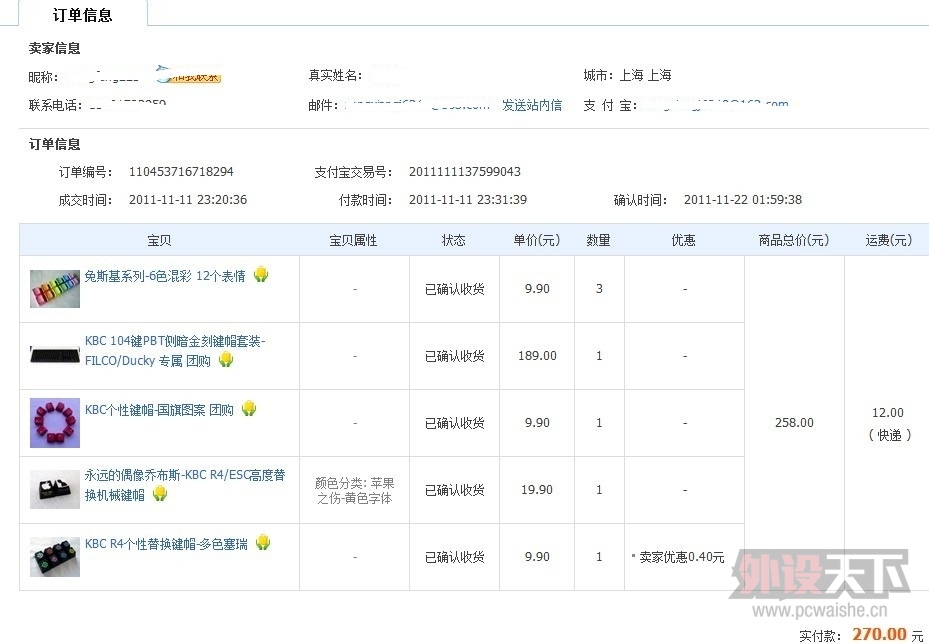
Task: Click the seller contact badge beside nickname
Action: click(x=189, y=75)
